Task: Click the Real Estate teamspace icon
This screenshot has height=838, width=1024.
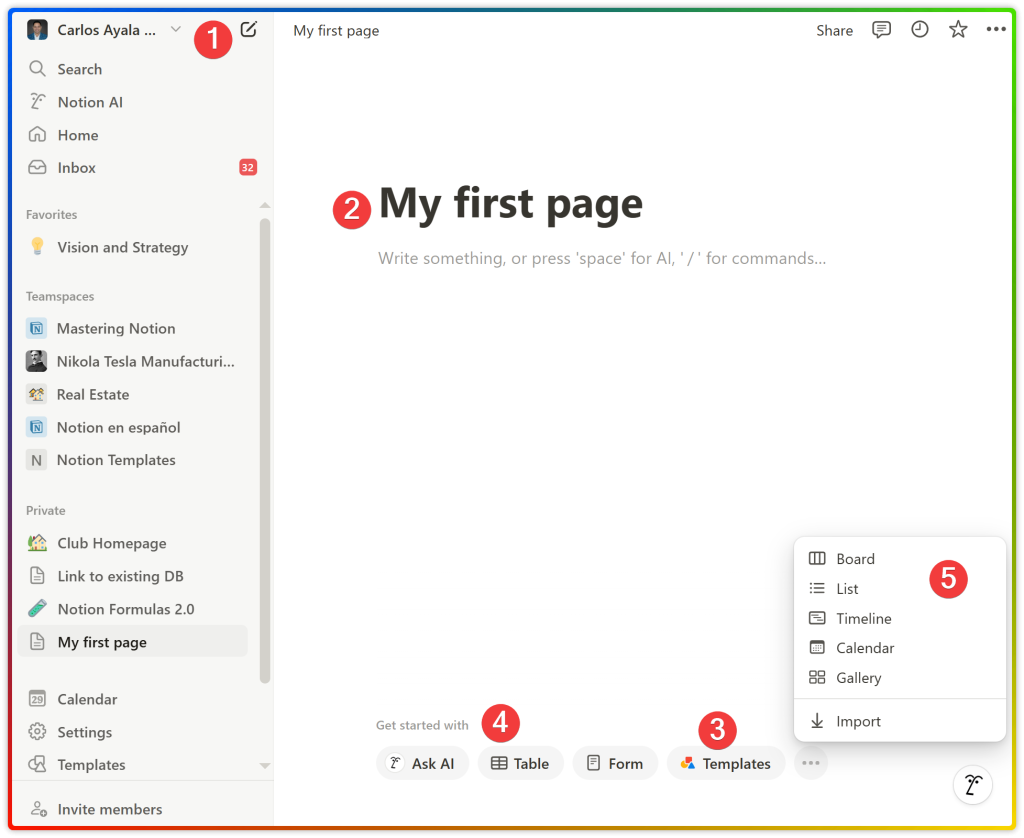Action: [37, 394]
